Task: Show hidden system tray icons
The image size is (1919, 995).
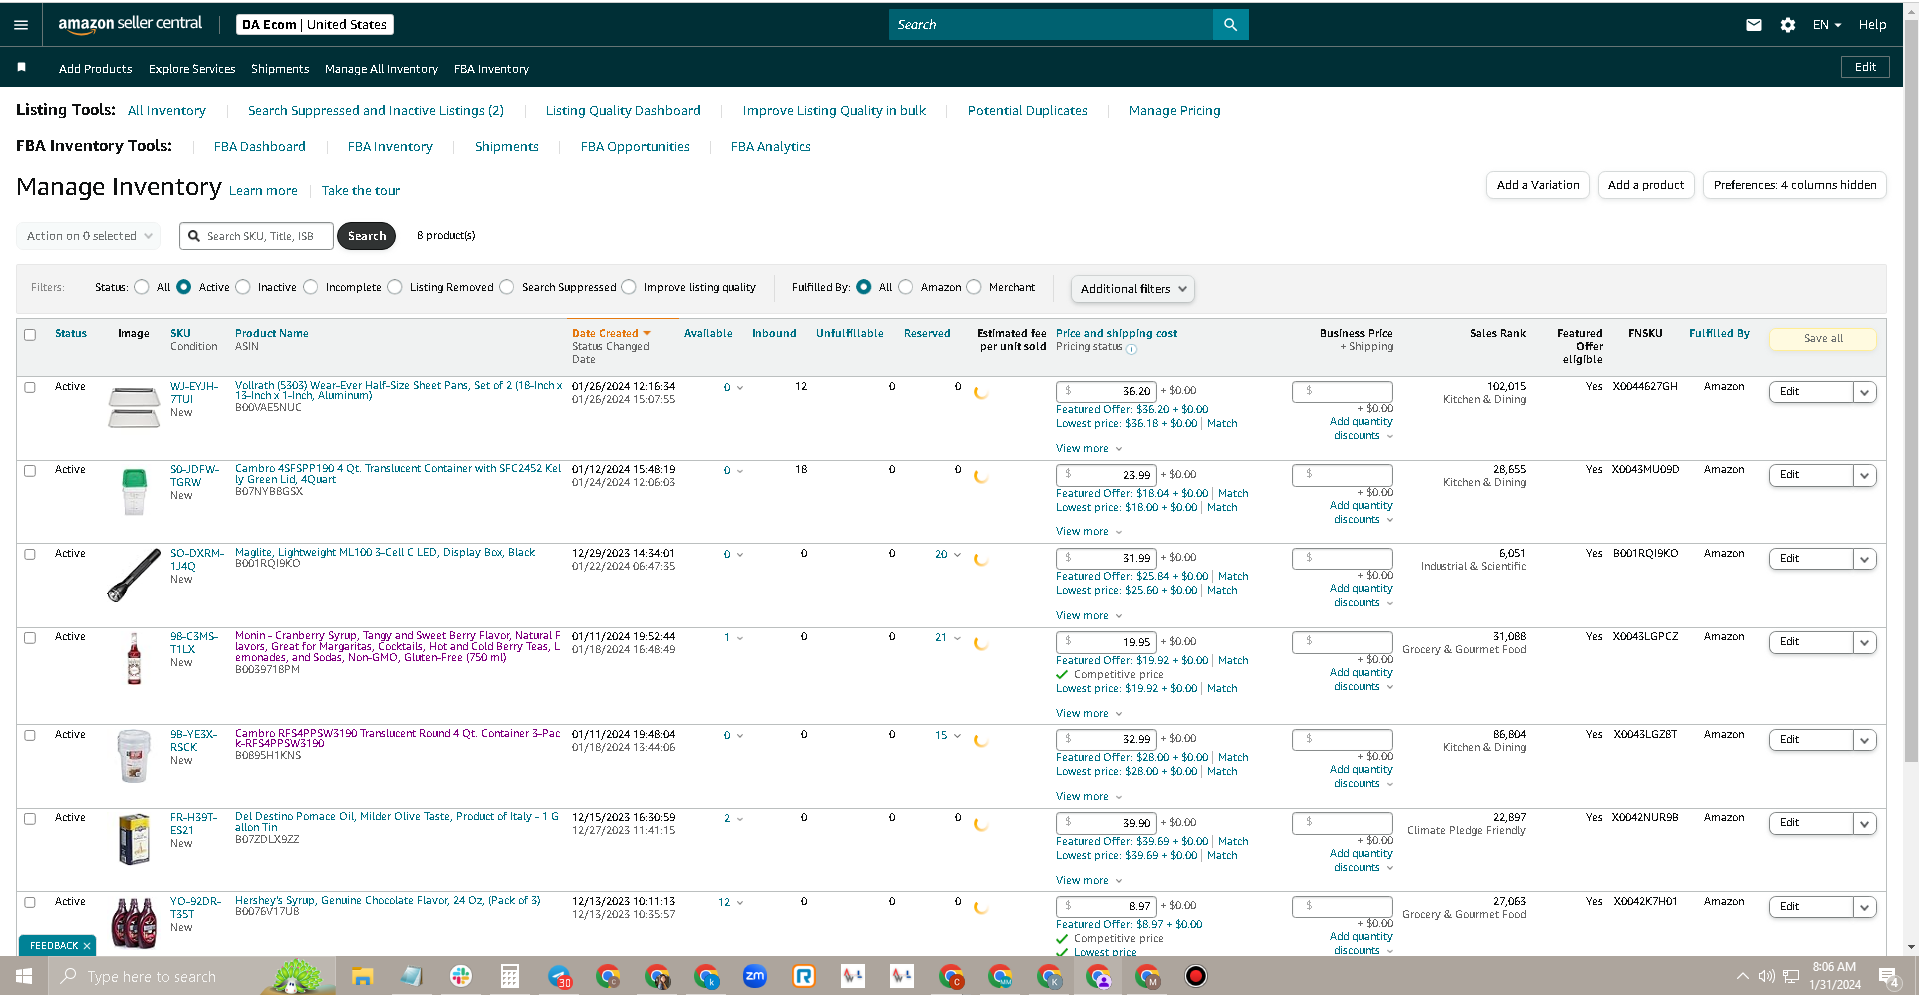Action: pos(1743,976)
